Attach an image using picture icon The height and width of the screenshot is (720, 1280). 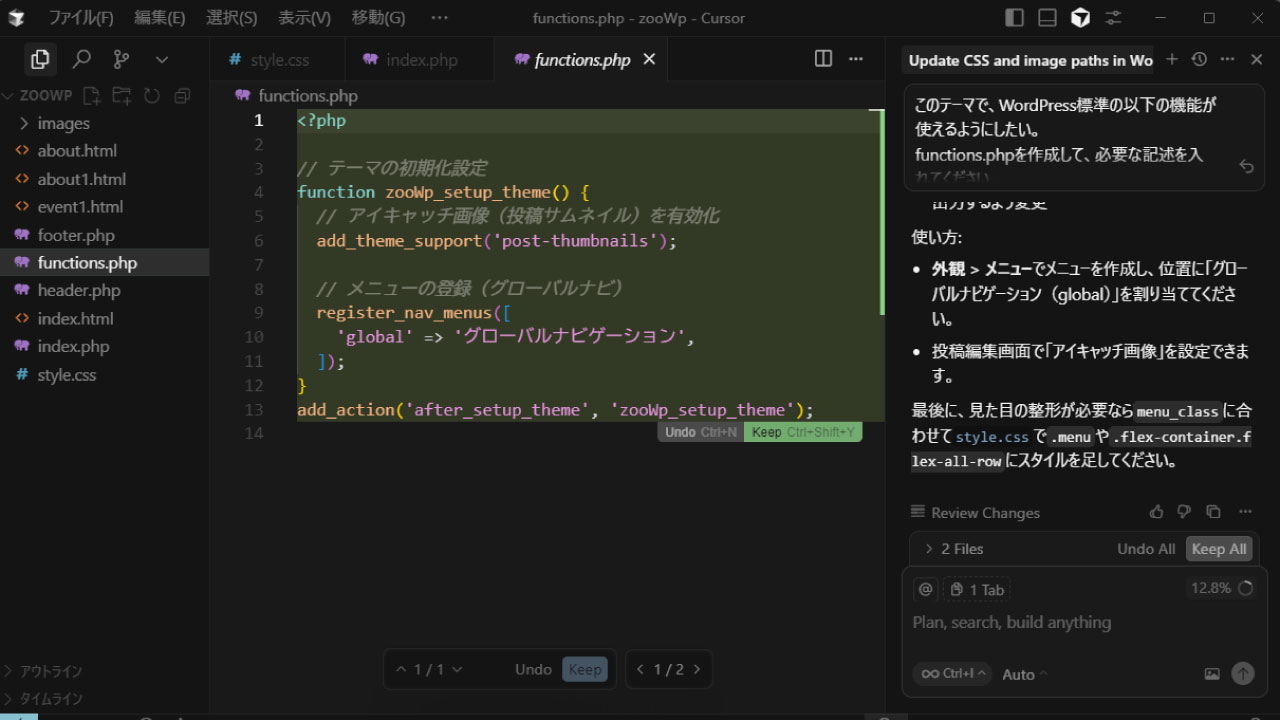point(1212,674)
